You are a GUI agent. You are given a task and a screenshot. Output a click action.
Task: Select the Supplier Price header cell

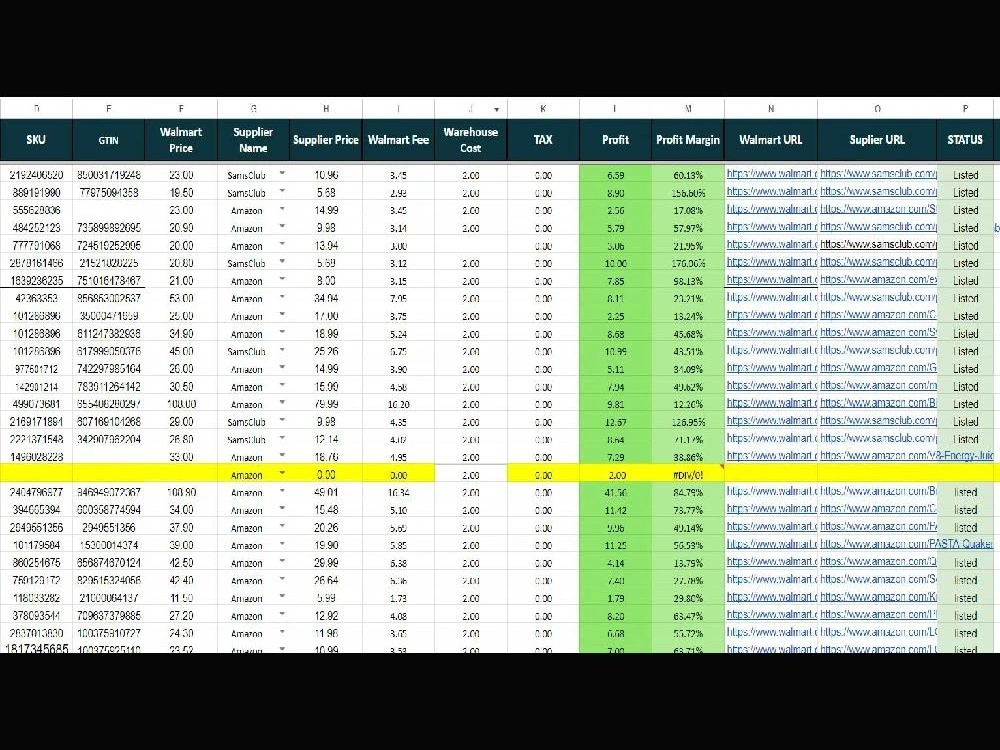coord(326,140)
